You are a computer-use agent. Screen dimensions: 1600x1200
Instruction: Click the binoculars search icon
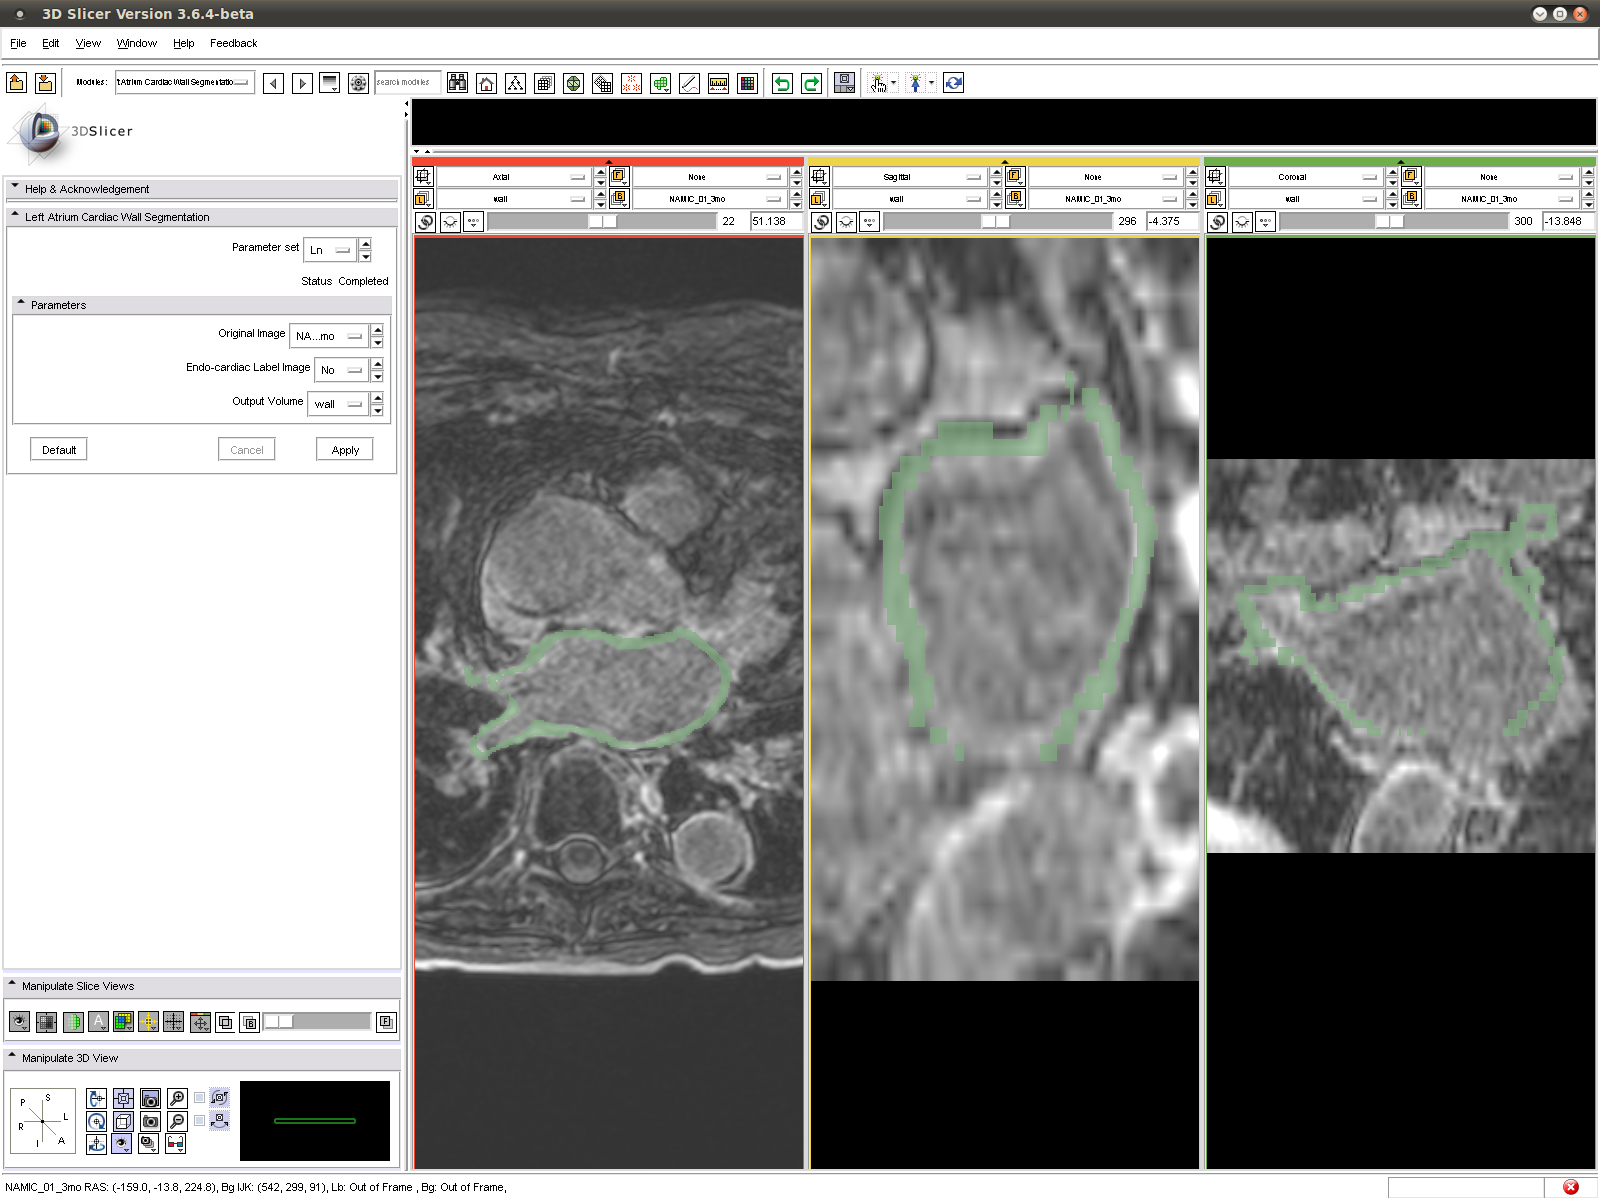click(x=457, y=84)
